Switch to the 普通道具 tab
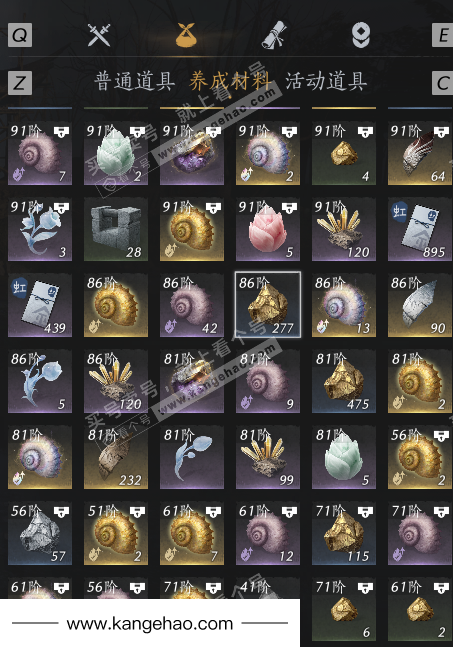453x647 pixels. pyautogui.click(x=134, y=81)
